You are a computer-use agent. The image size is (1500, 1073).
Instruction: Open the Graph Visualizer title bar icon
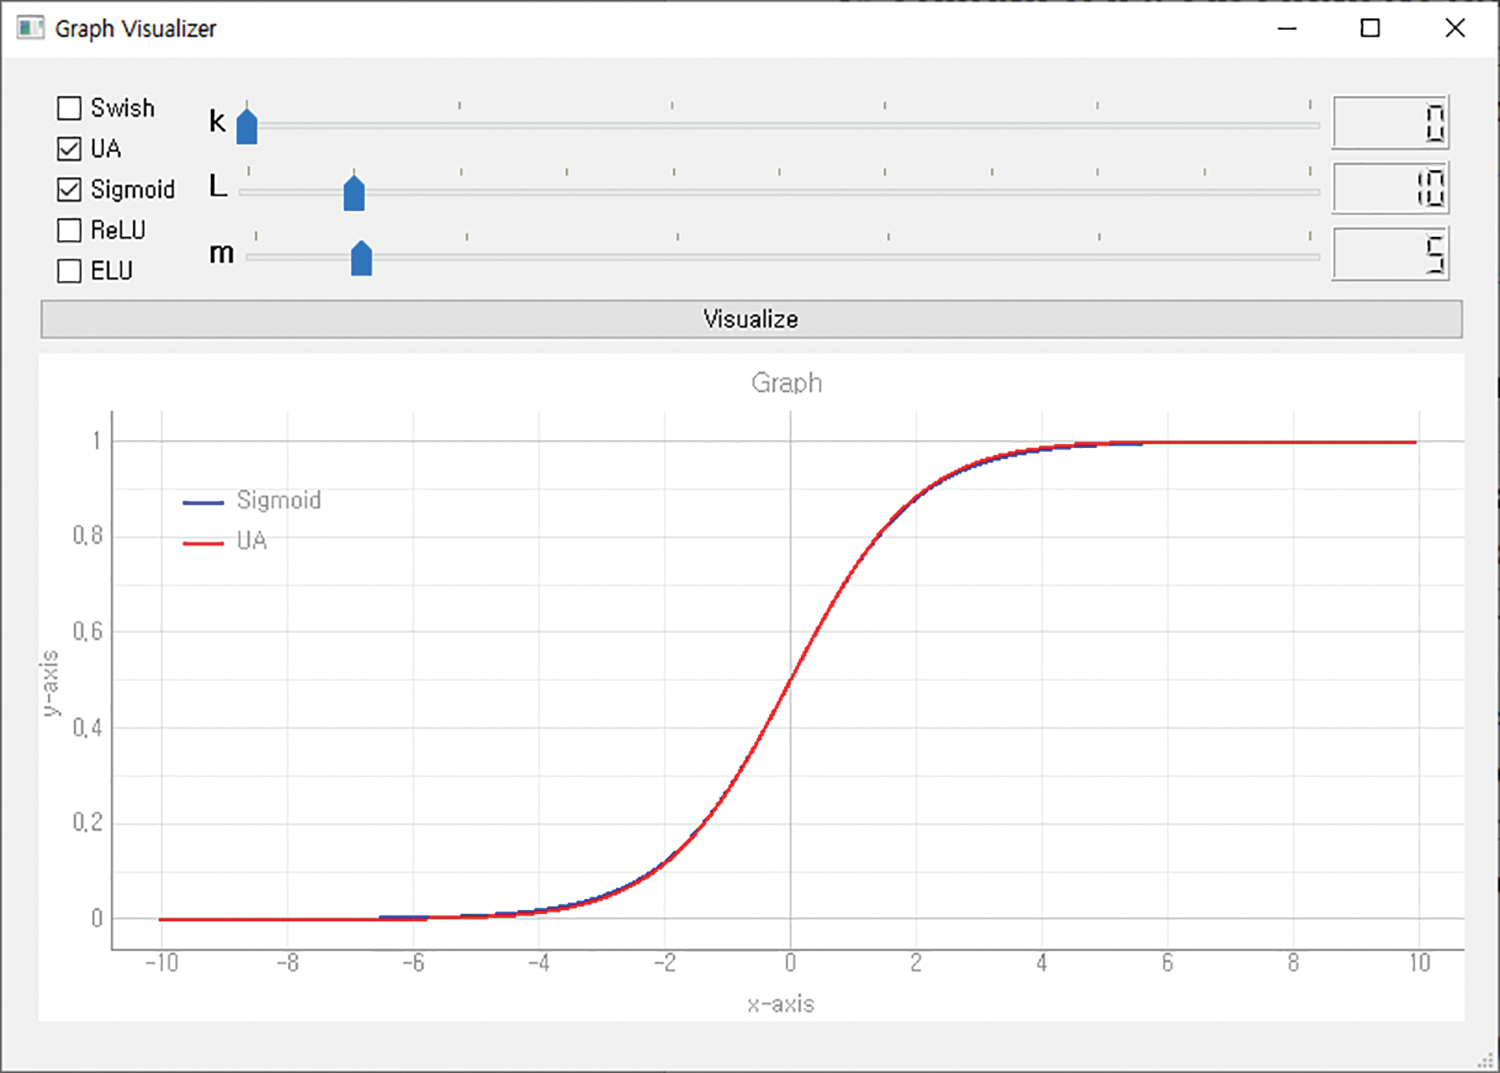pos(30,28)
